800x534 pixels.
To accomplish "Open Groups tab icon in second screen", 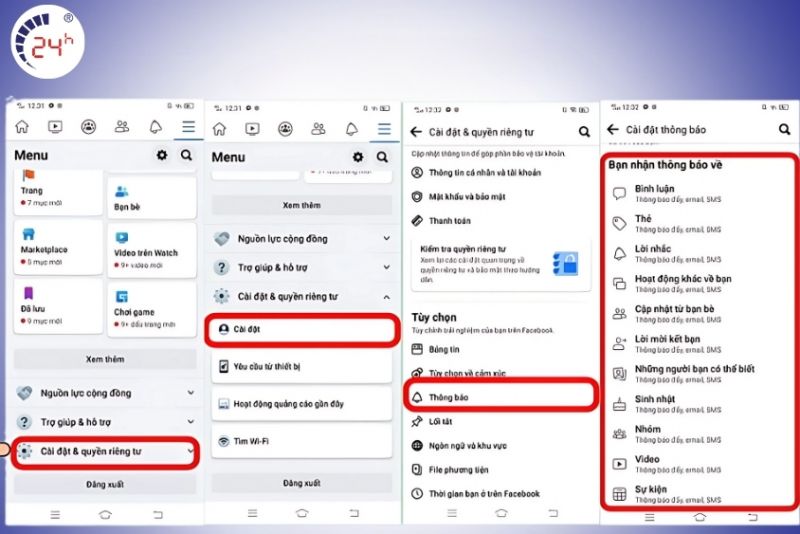I will 285,129.
